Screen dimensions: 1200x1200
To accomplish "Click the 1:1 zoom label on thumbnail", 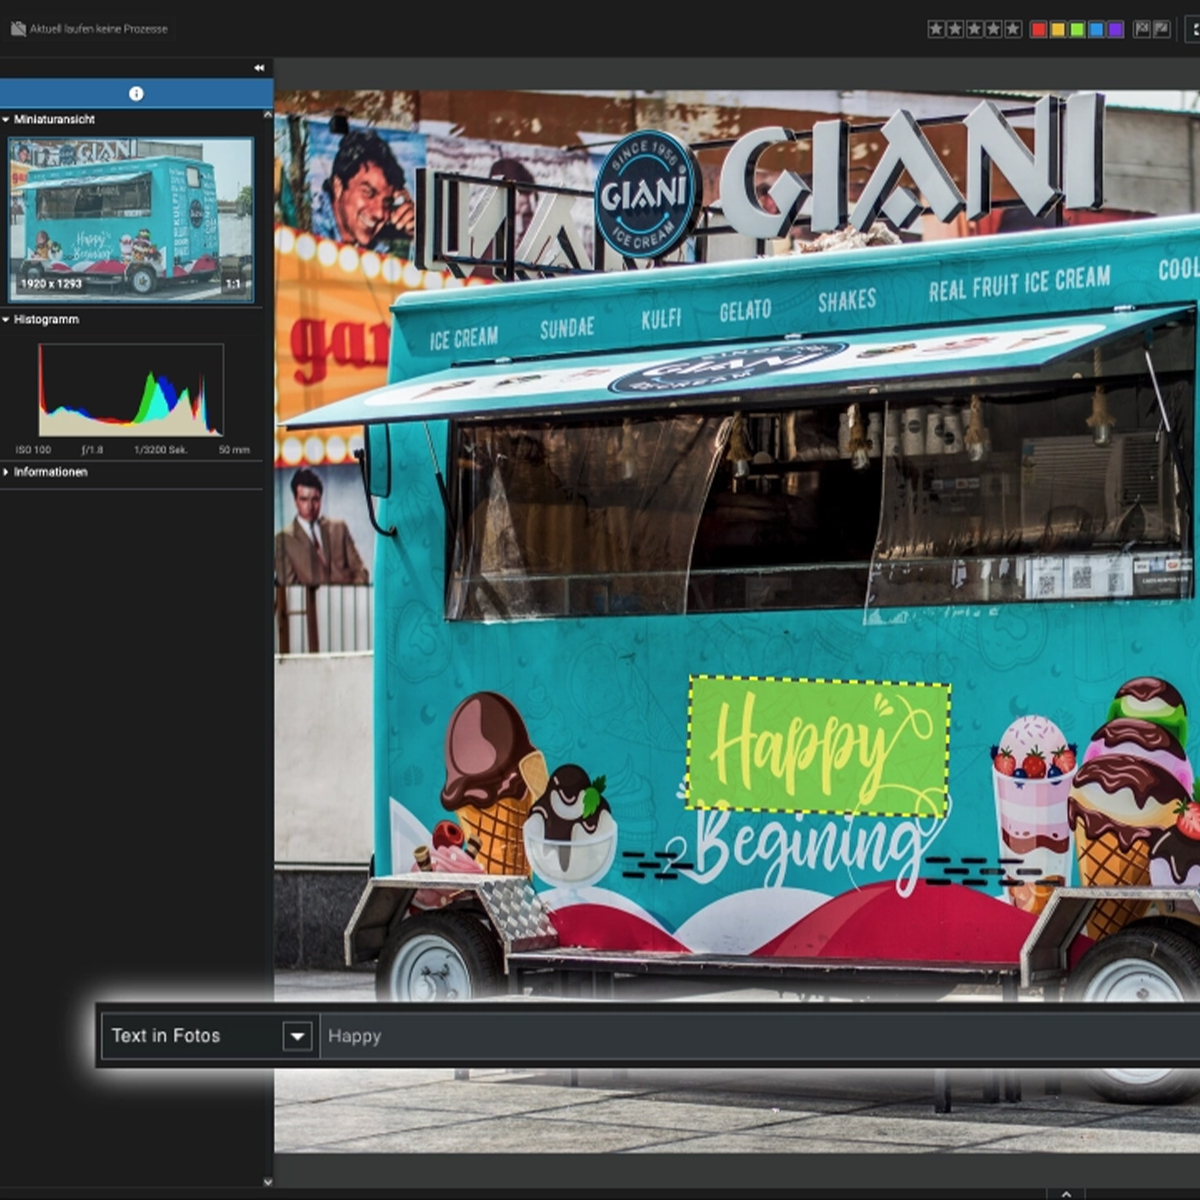I will [x=233, y=284].
